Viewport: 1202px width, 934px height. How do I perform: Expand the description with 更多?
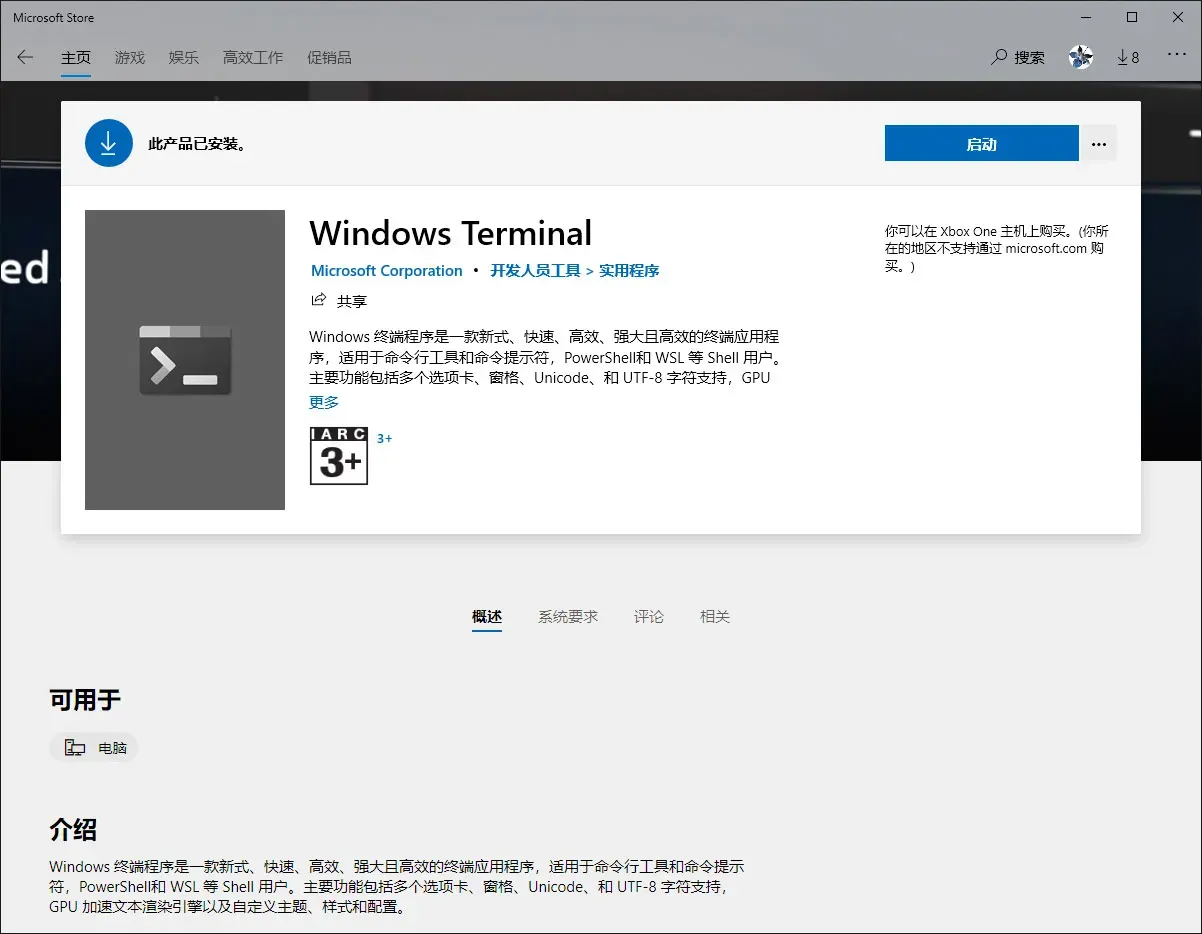pos(324,402)
